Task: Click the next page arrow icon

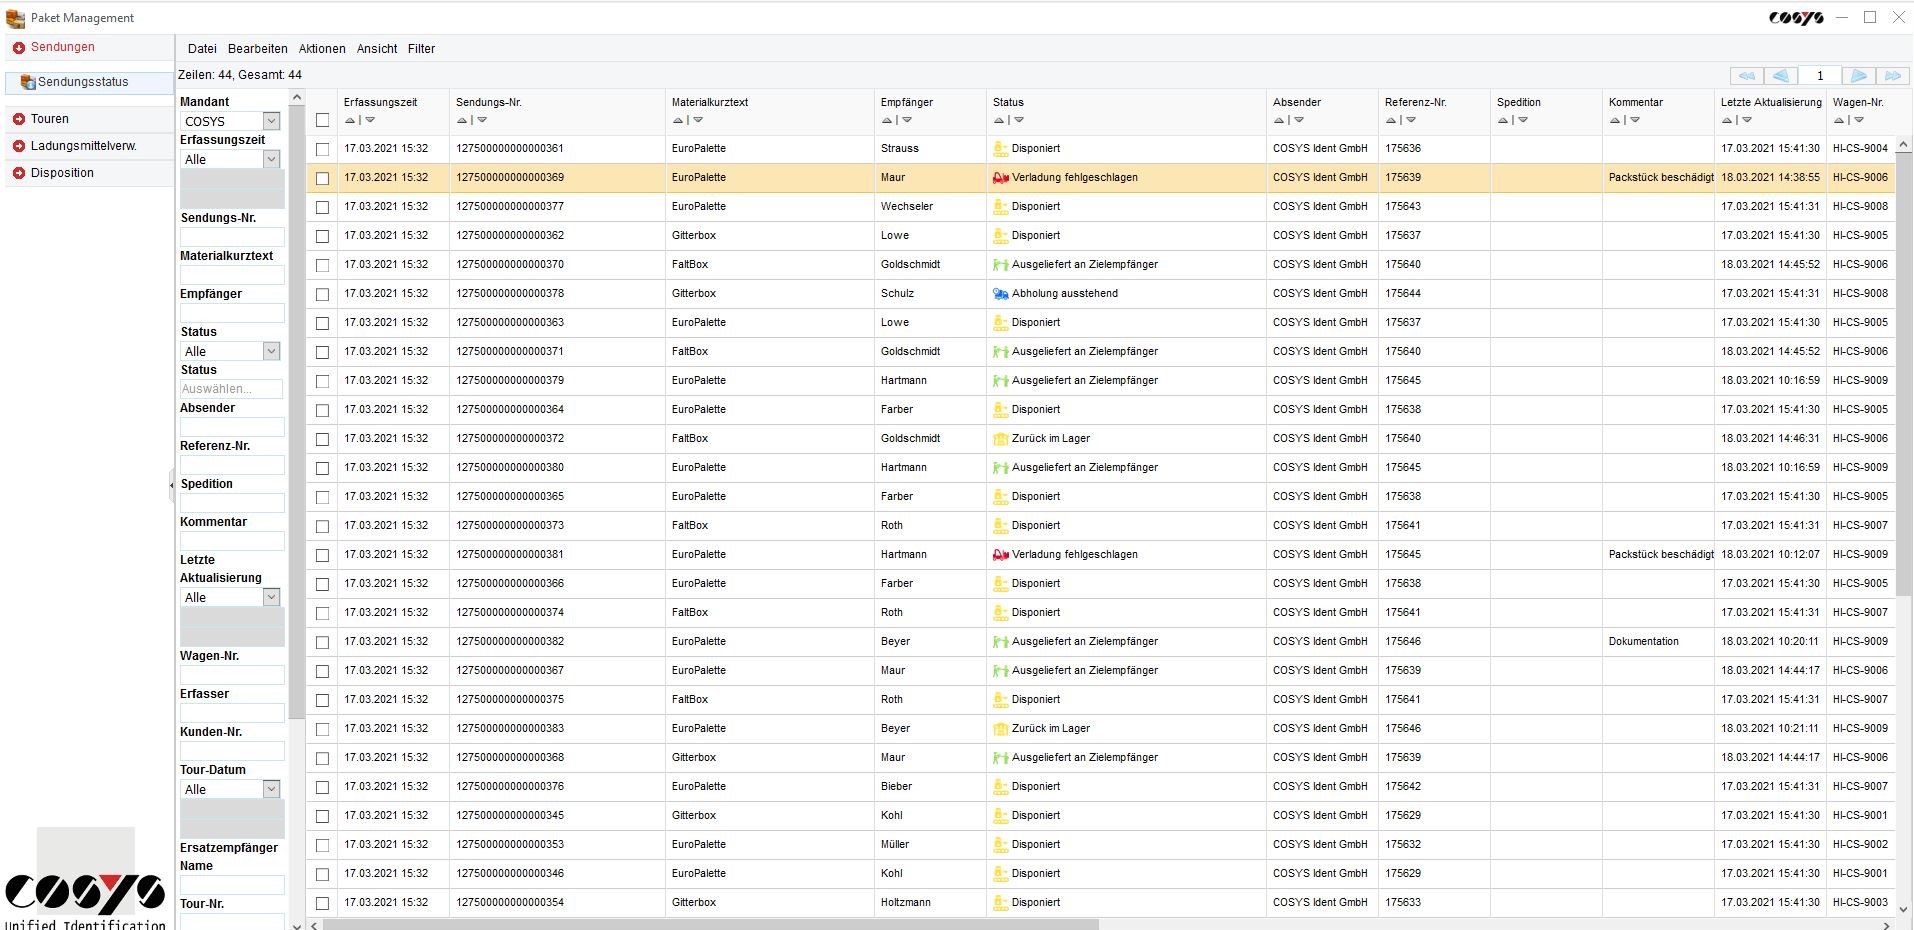Action: pyautogui.click(x=1858, y=76)
